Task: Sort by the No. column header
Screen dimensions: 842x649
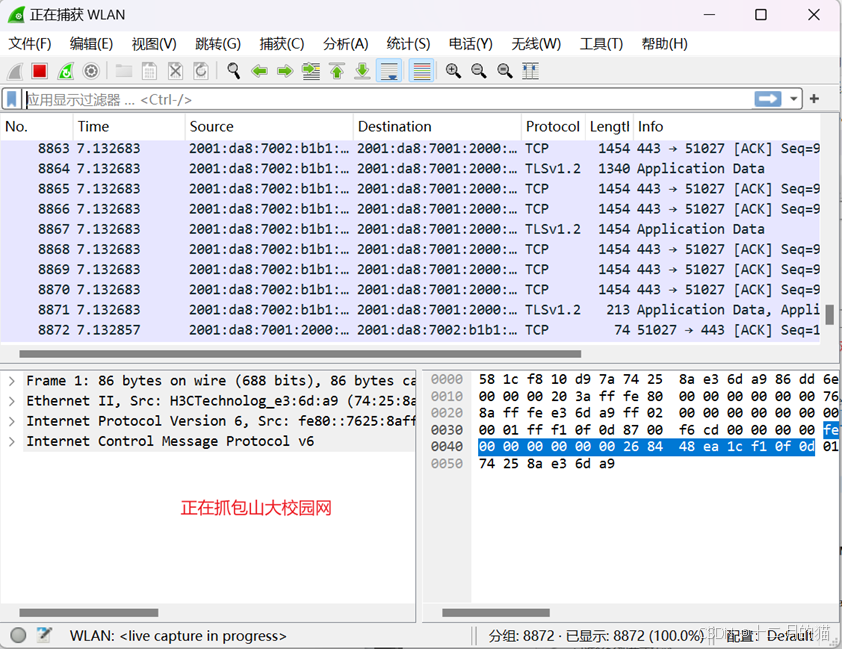Action: pos(37,127)
